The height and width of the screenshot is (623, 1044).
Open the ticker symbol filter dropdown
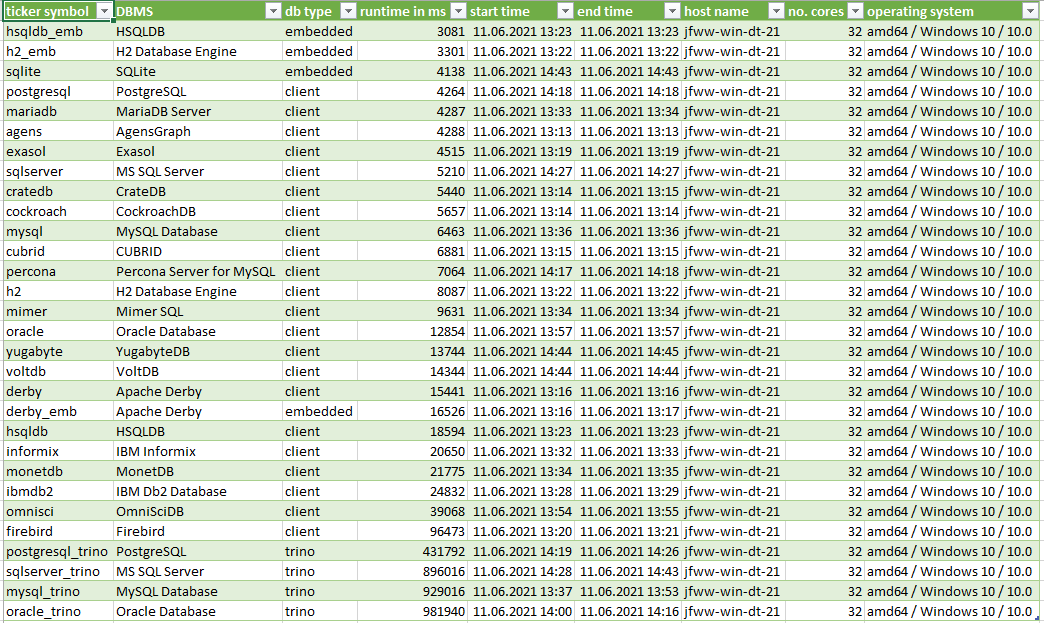104,11
